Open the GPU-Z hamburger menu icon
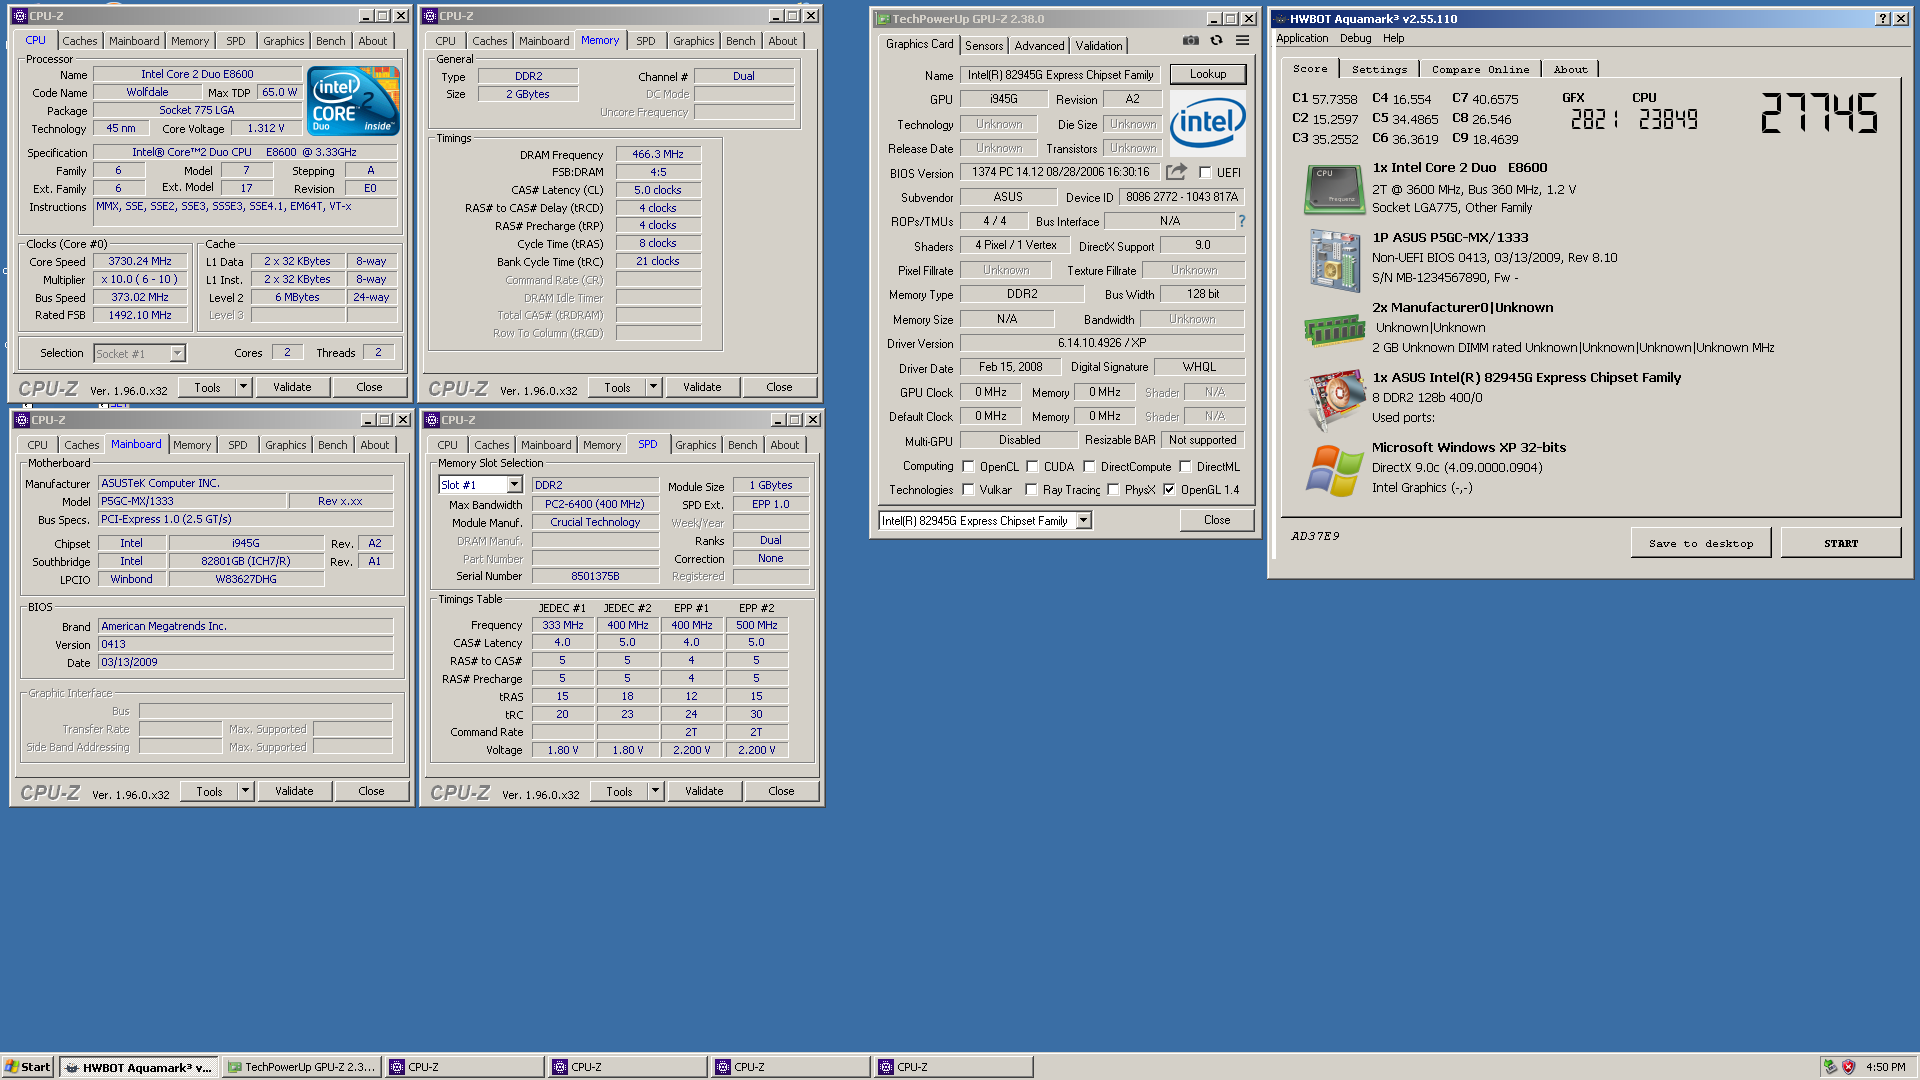1920x1080 pixels. pyautogui.click(x=1242, y=41)
